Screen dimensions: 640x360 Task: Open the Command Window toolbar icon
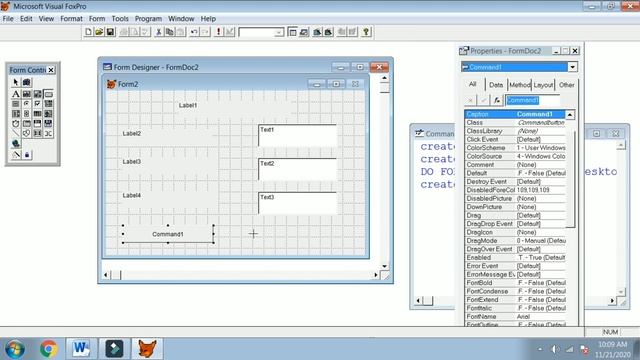pos(292,32)
